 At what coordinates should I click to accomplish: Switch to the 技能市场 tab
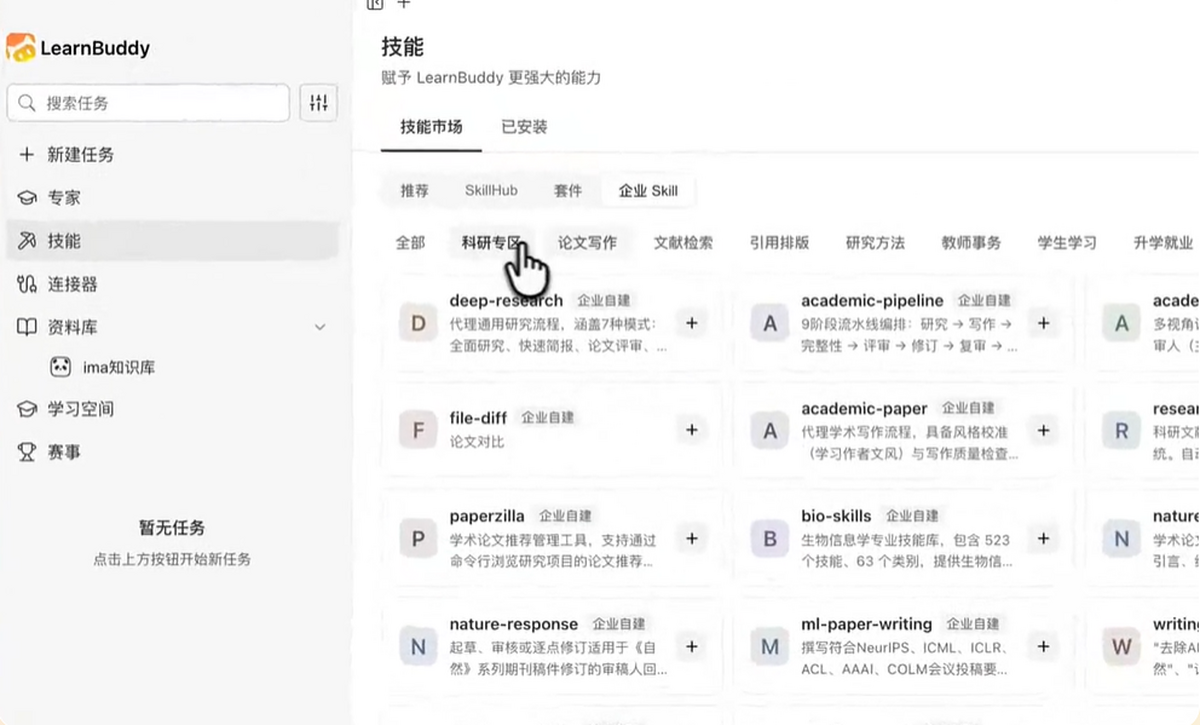point(431,127)
